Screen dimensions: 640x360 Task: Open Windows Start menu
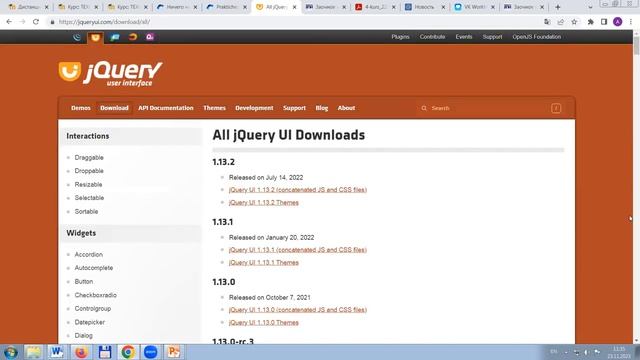pos(11,352)
